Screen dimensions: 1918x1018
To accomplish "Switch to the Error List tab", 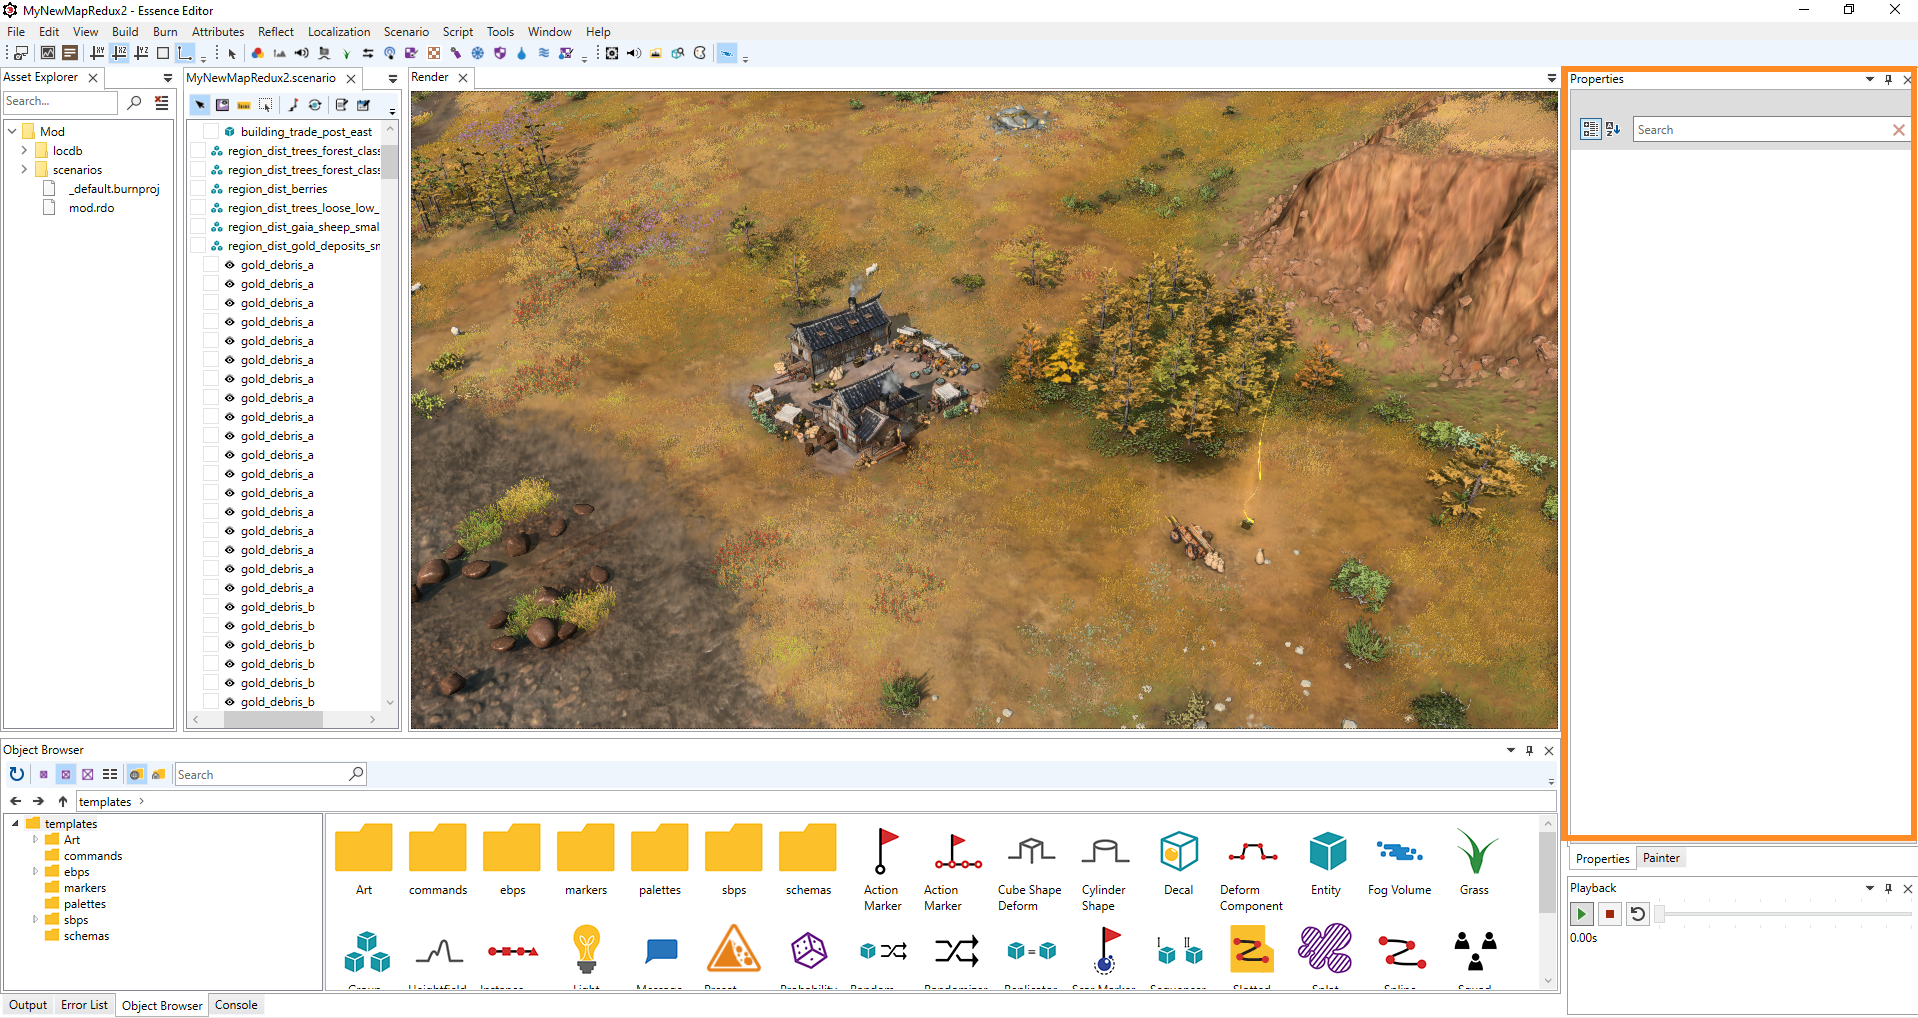I will click(84, 1005).
